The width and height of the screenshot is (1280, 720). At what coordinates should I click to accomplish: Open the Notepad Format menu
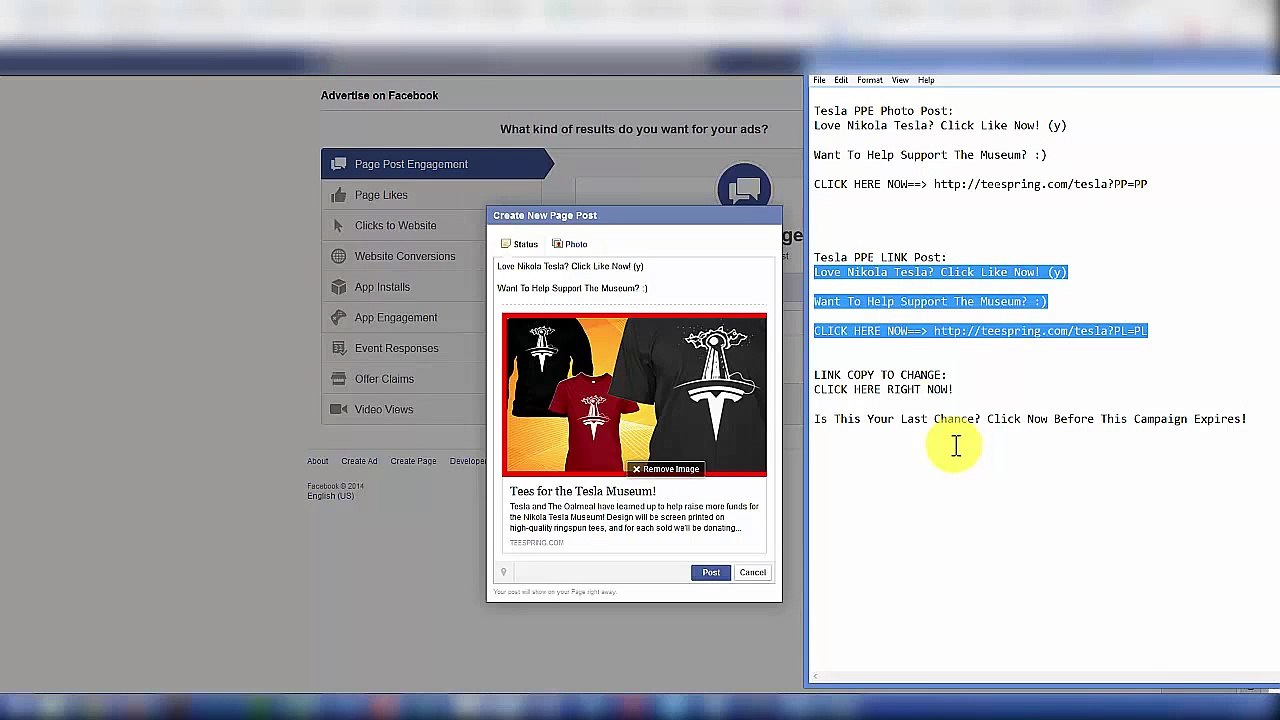click(x=870, y=80)
